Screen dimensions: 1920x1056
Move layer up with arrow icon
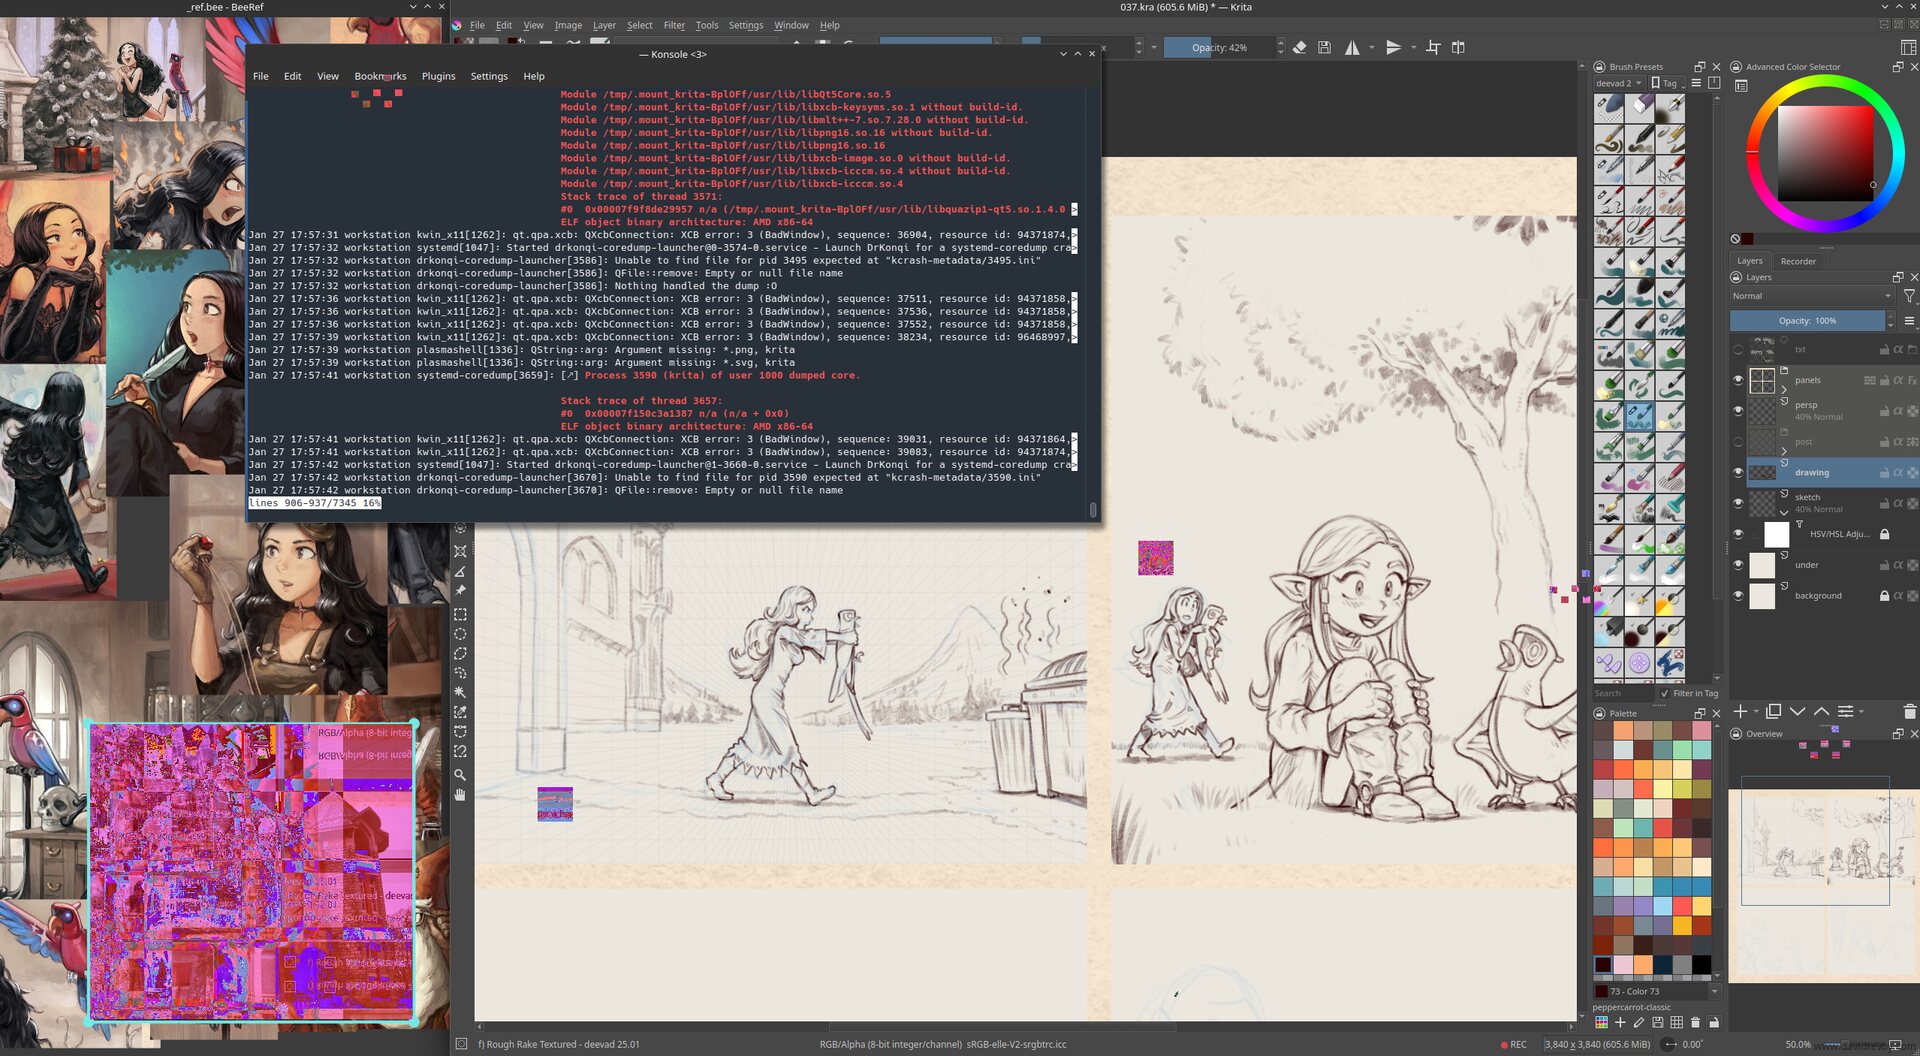[1821, 712]
